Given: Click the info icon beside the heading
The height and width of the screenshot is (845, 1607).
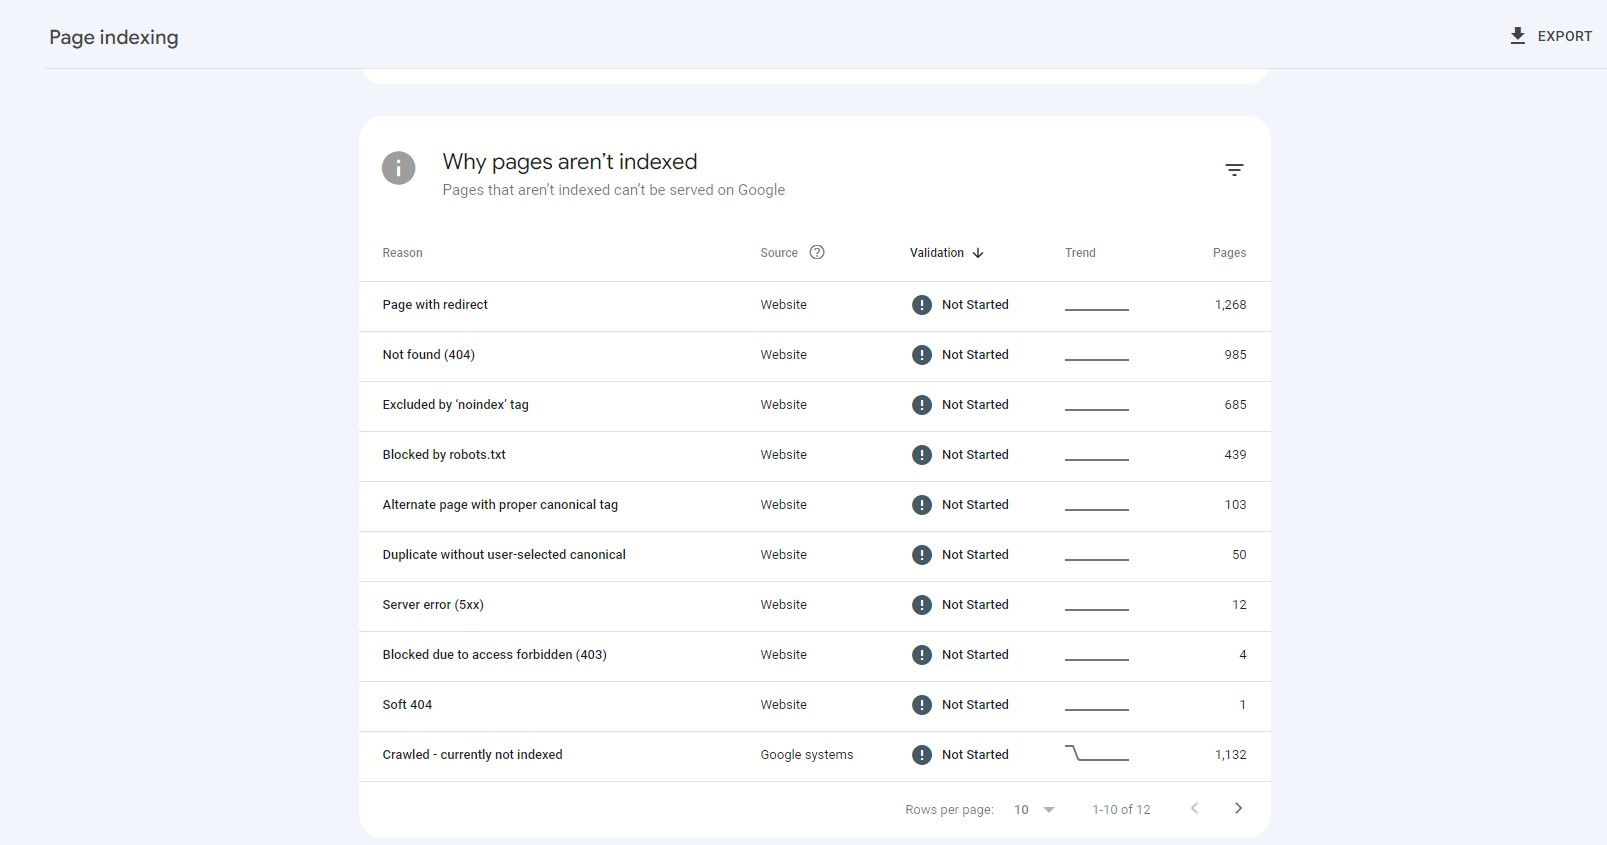Looking at the screenshot, I should pos(398,168).
